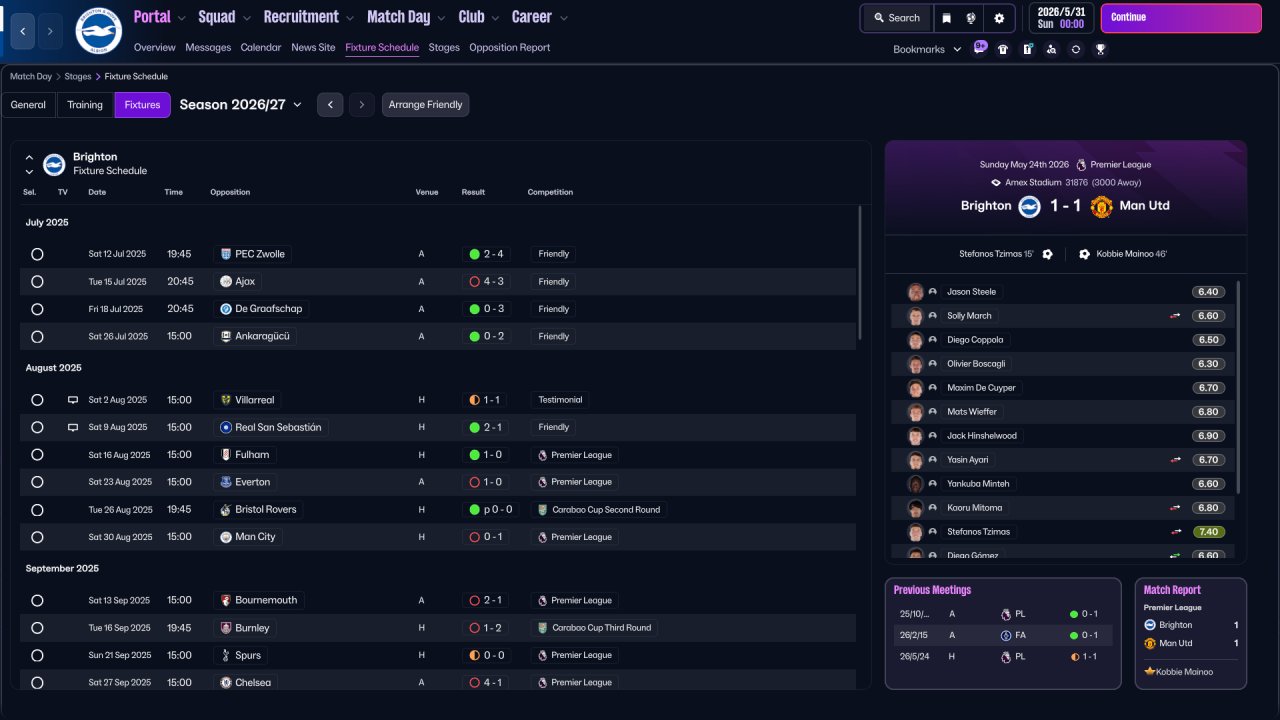Screen dimensions: 1280x720
Task: Switch to the Training tab
Action: pyautogui.click(x=85, y=105)
